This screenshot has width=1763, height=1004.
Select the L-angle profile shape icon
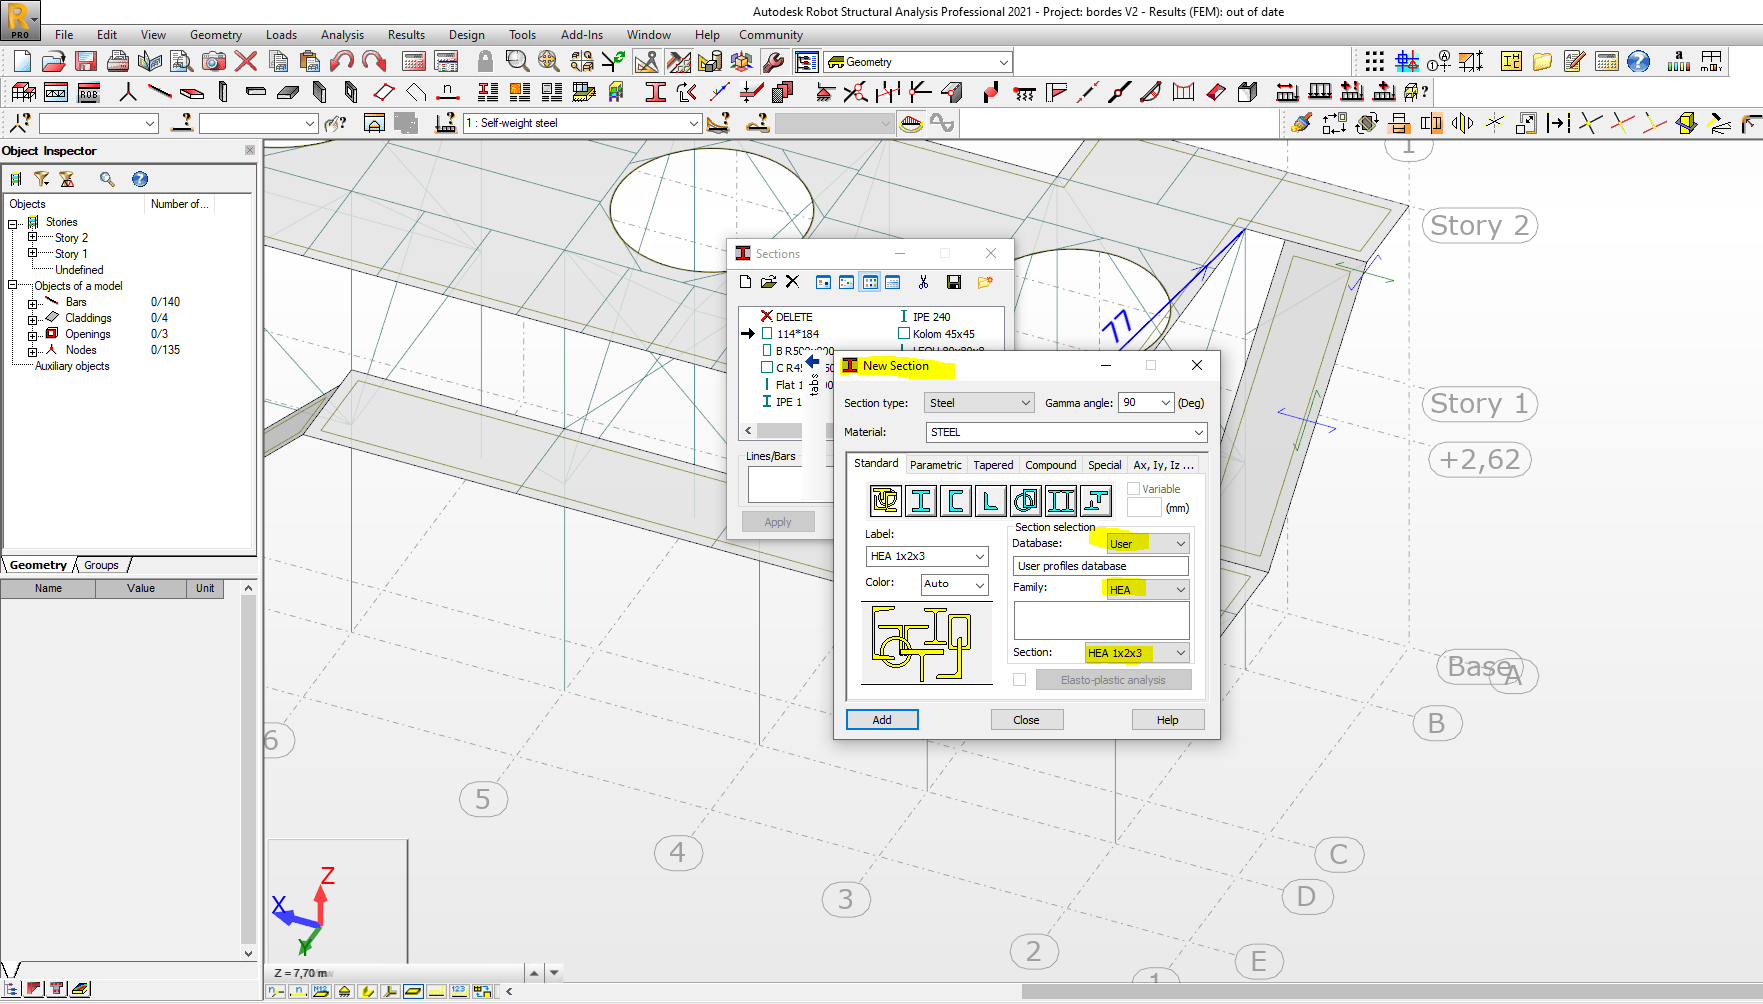tap(990, 500)
